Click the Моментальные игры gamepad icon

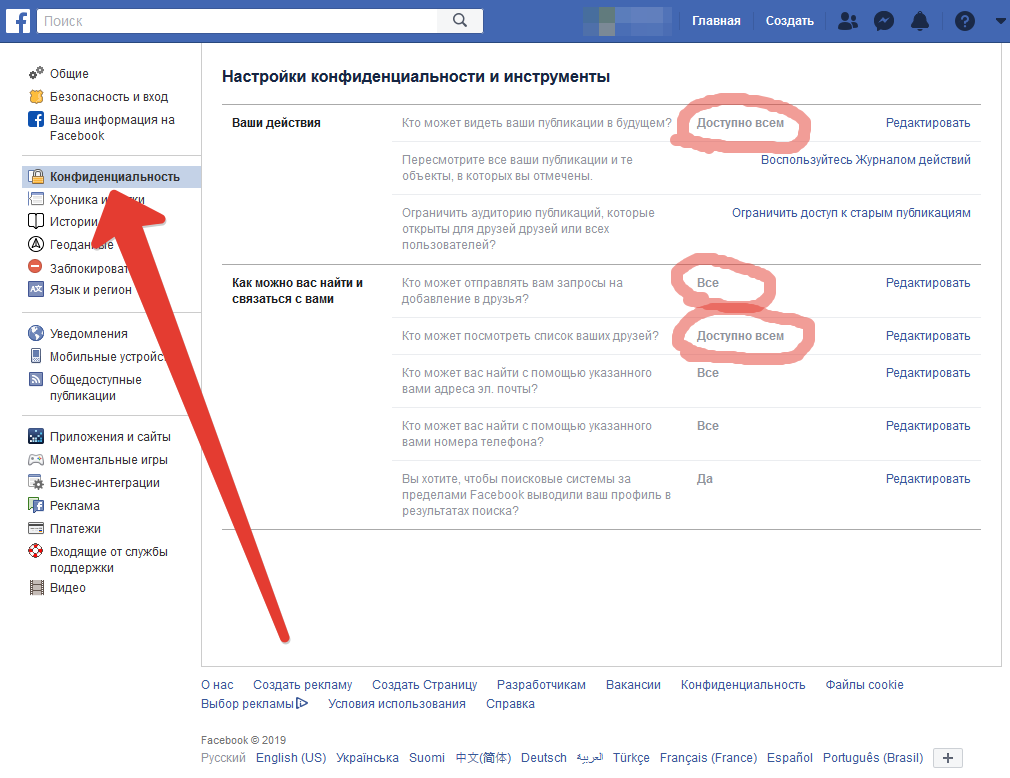(36, 459)
